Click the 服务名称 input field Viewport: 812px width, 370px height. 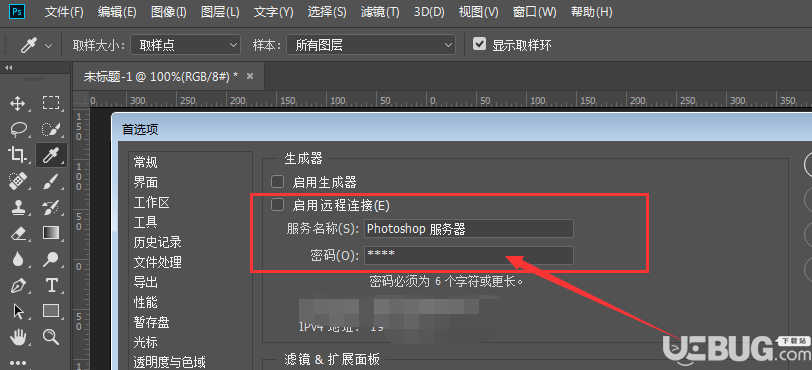[x=469, y=229]
